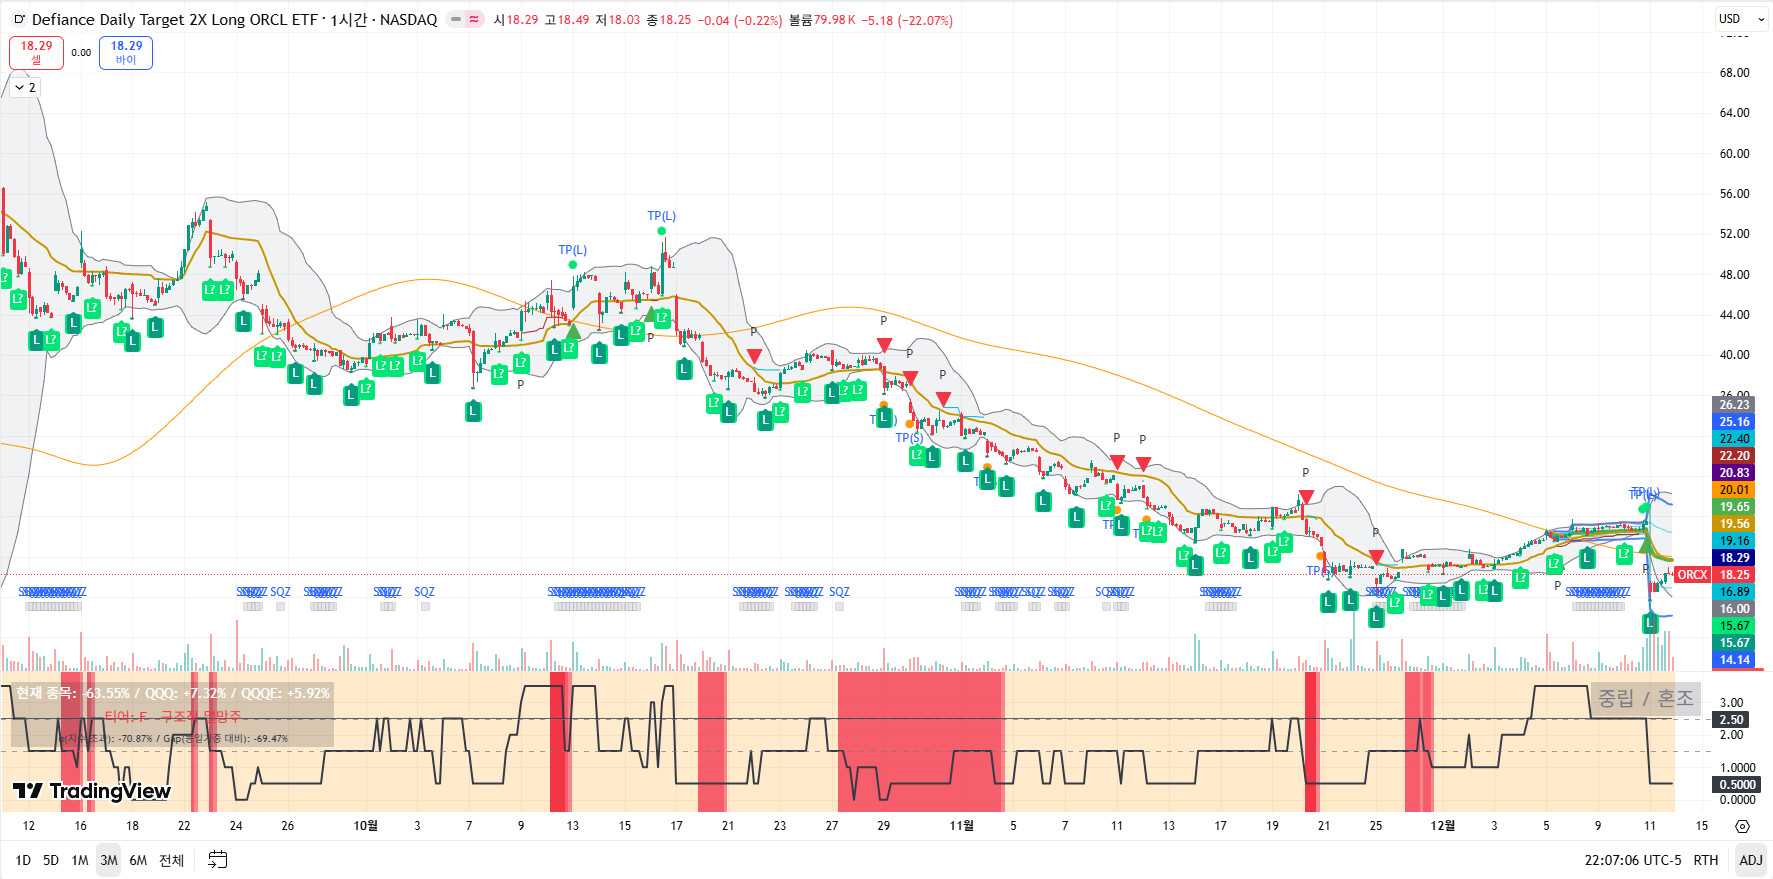Click the high value 고18.49 in the legend
This screenshot has height=879, width=1773.
coord(567,20)
